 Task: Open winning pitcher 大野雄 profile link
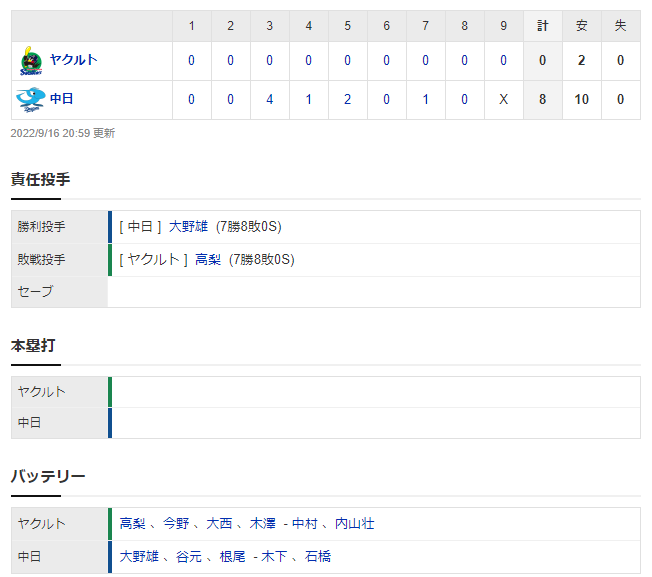(x=188, y=227)
